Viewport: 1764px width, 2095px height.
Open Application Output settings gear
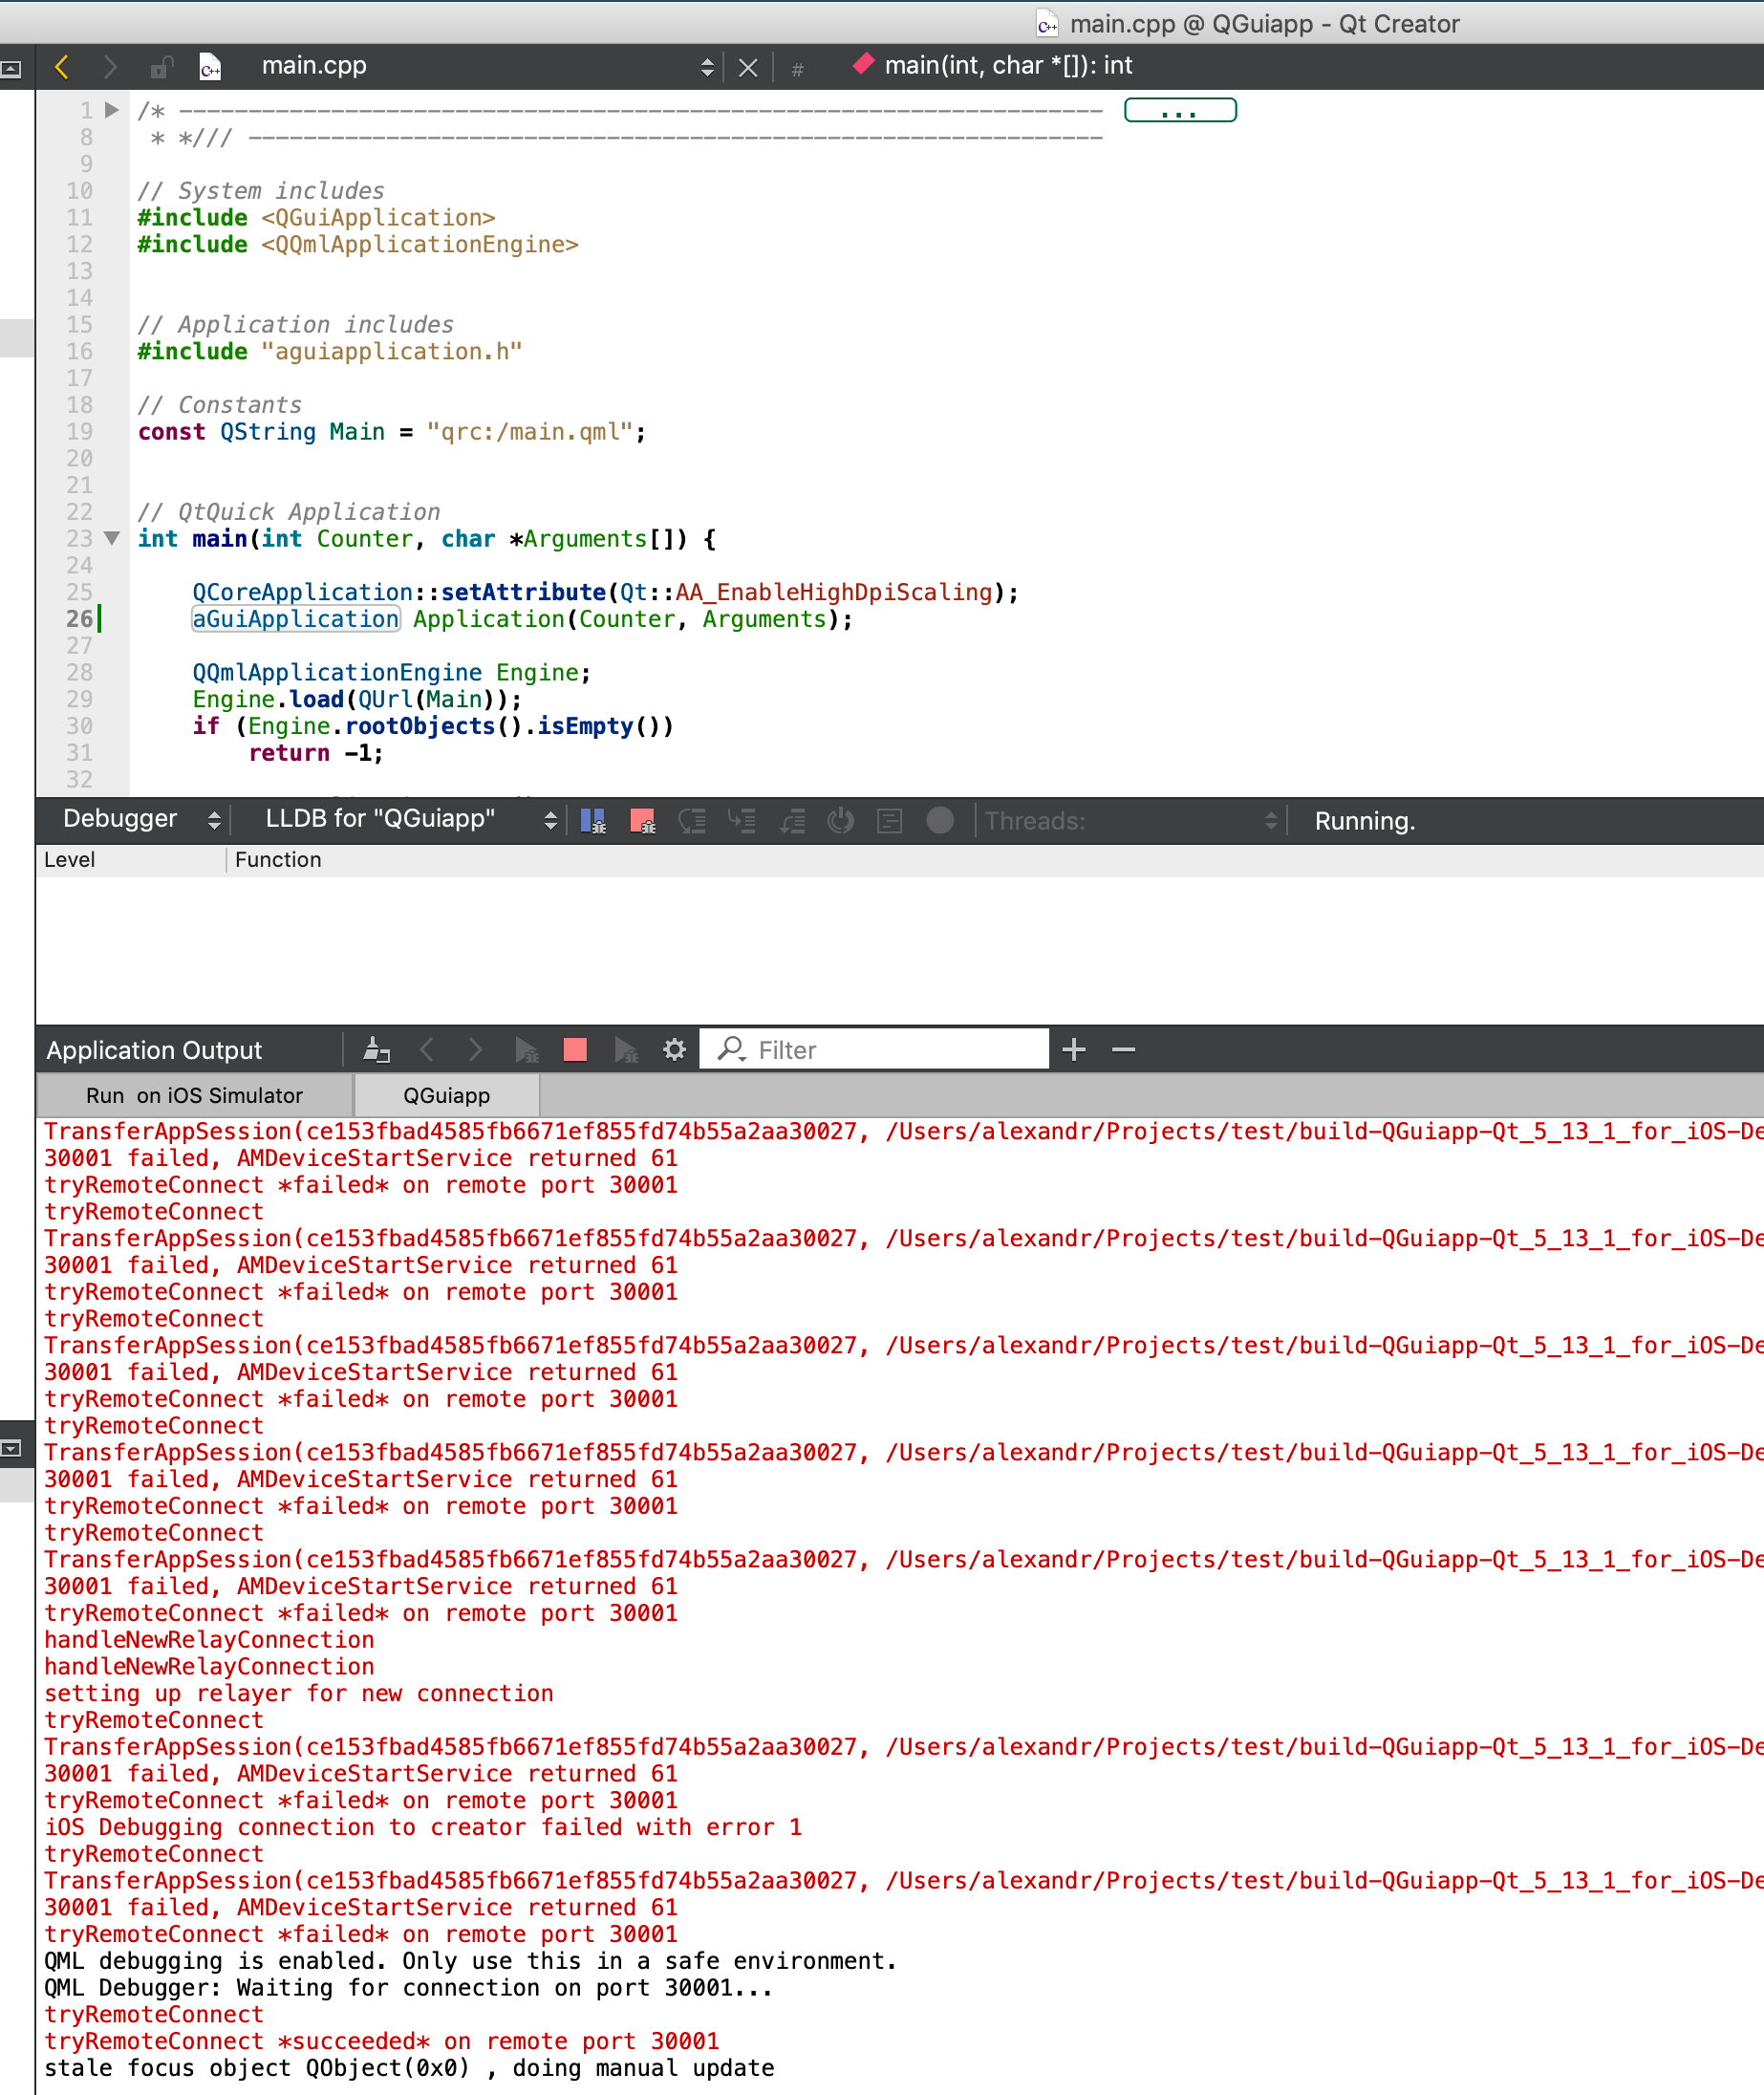coord(675,1050)
